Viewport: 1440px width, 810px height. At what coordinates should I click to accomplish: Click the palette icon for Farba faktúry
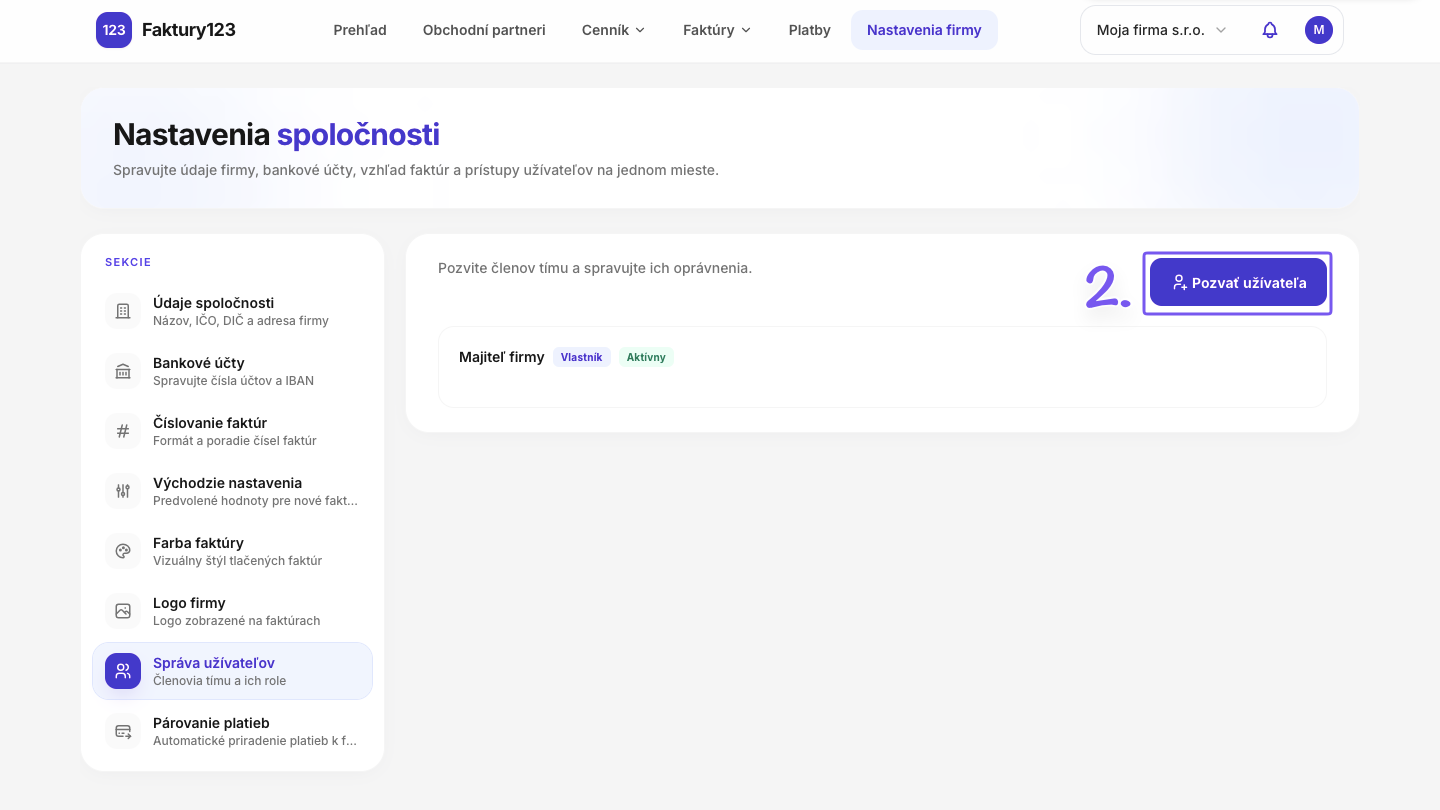[123, 551]
